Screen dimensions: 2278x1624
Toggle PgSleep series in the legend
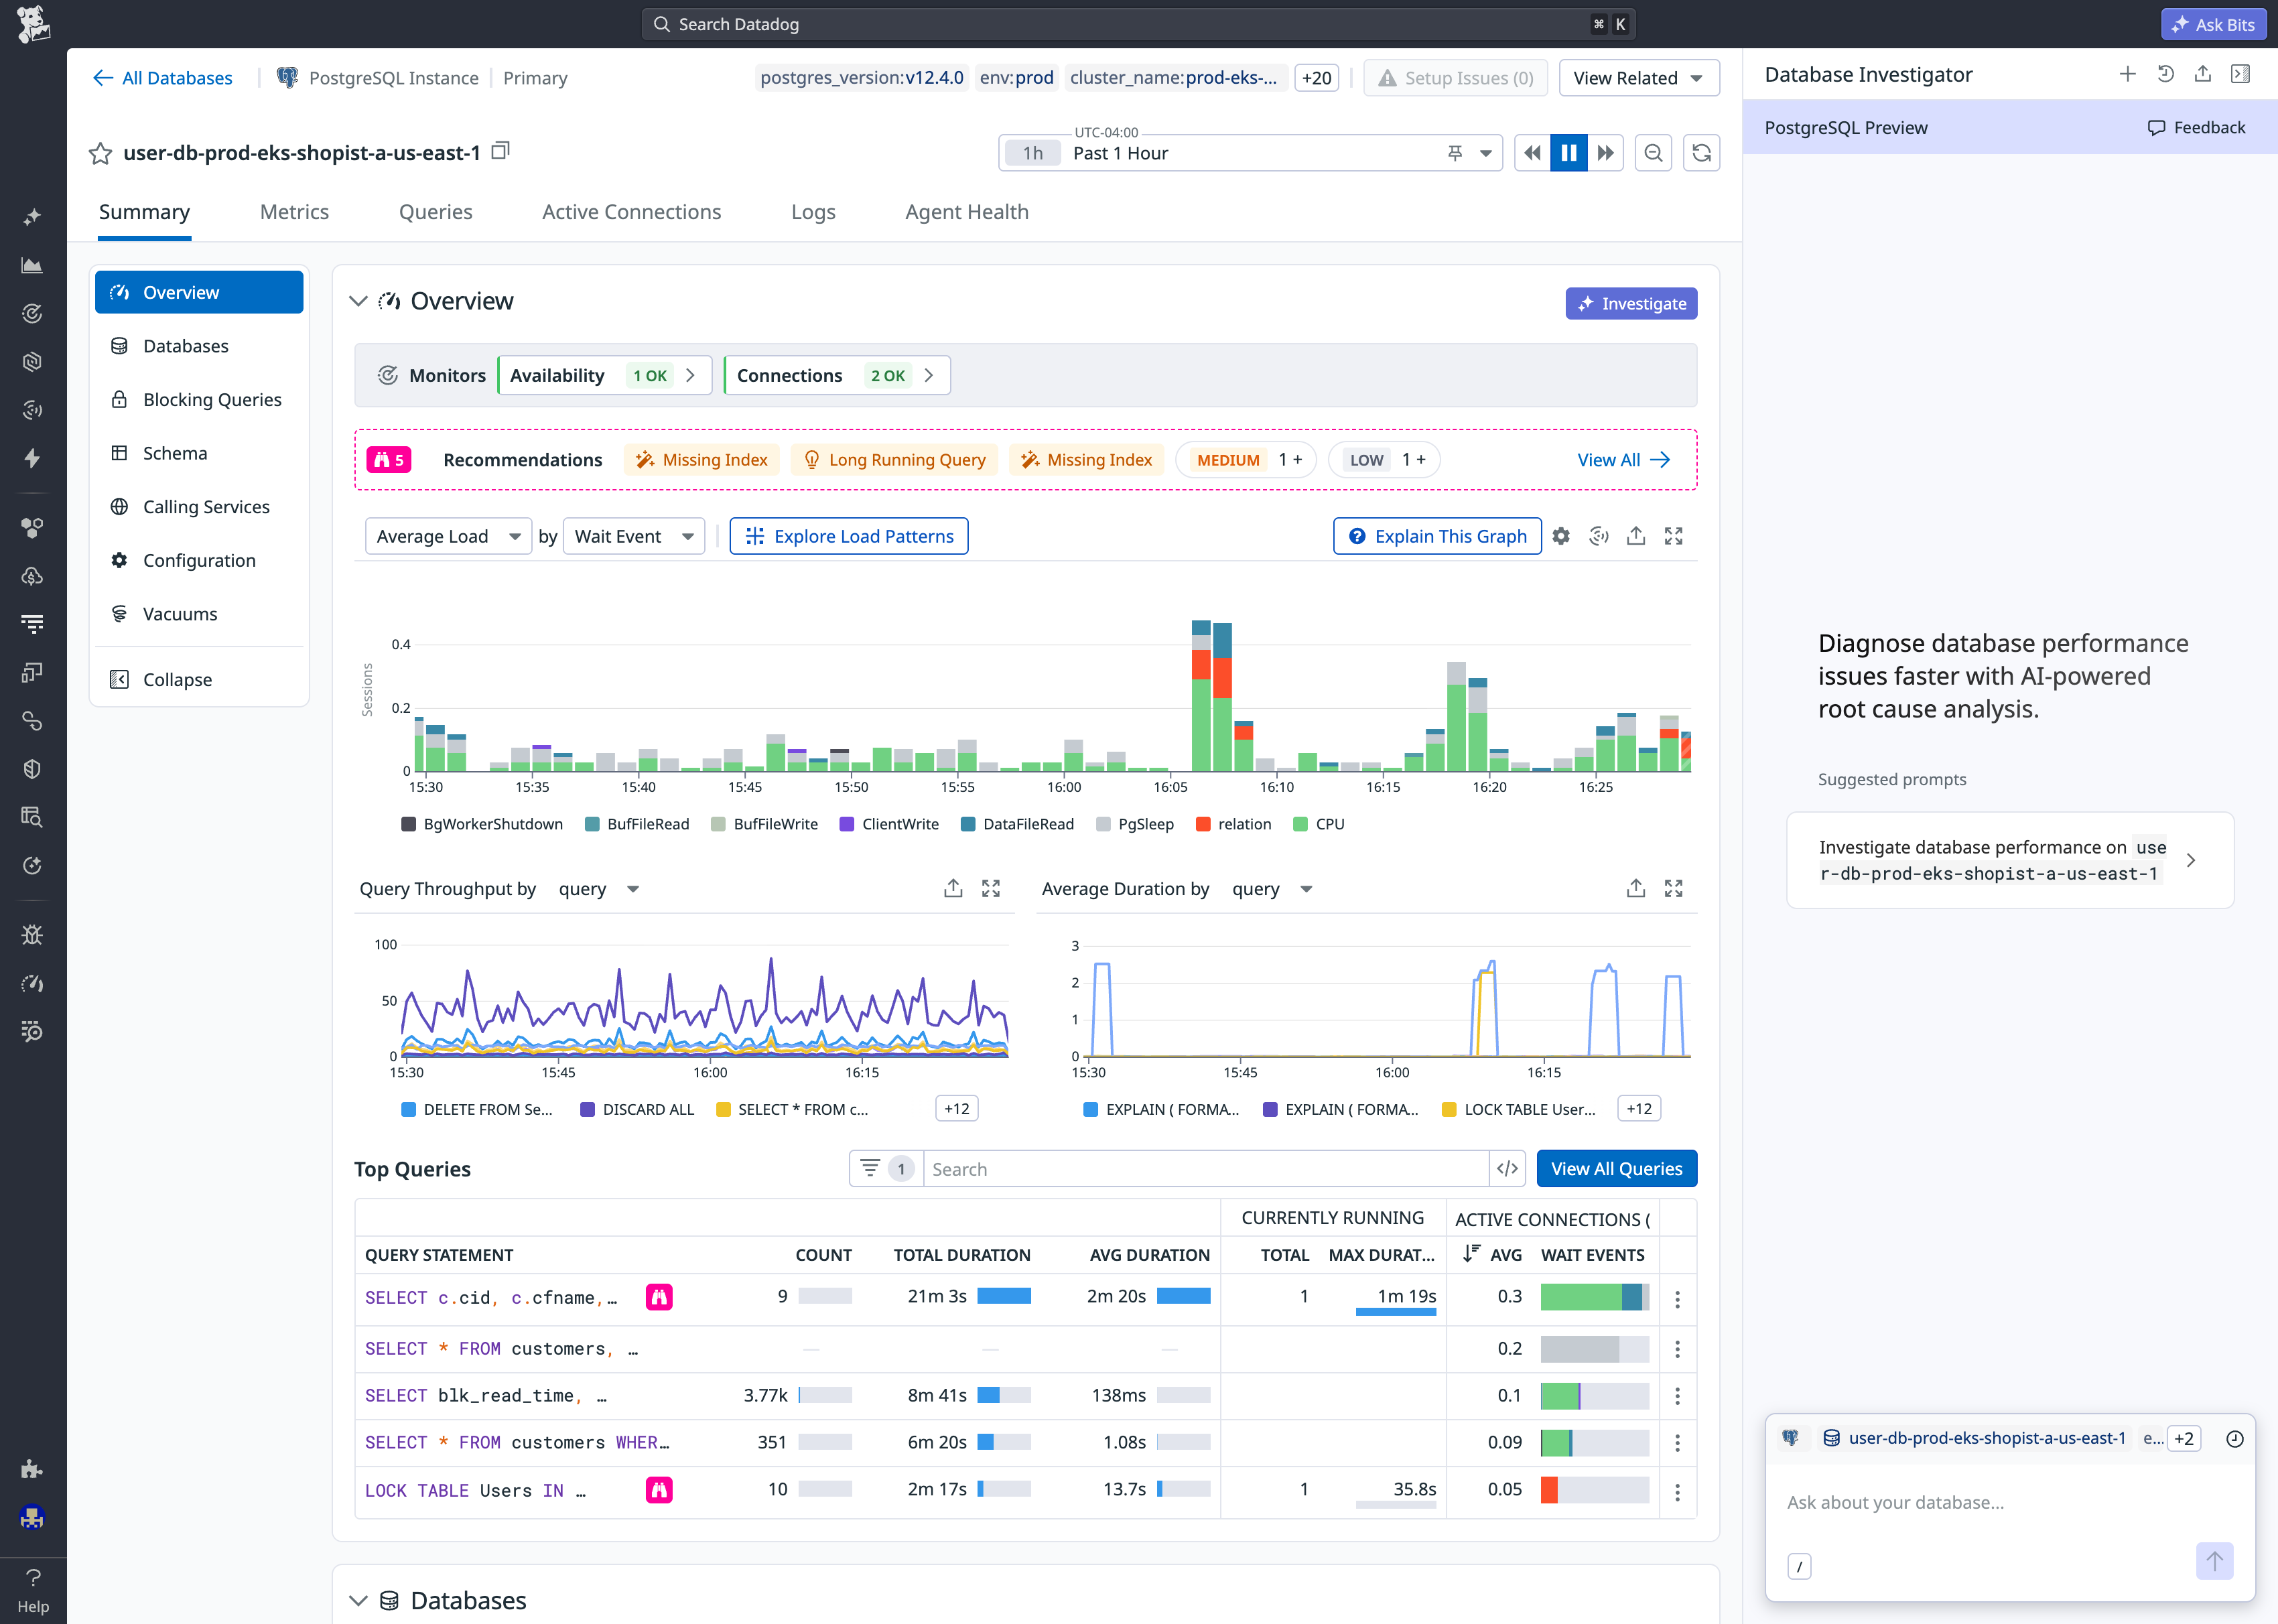1135,824
